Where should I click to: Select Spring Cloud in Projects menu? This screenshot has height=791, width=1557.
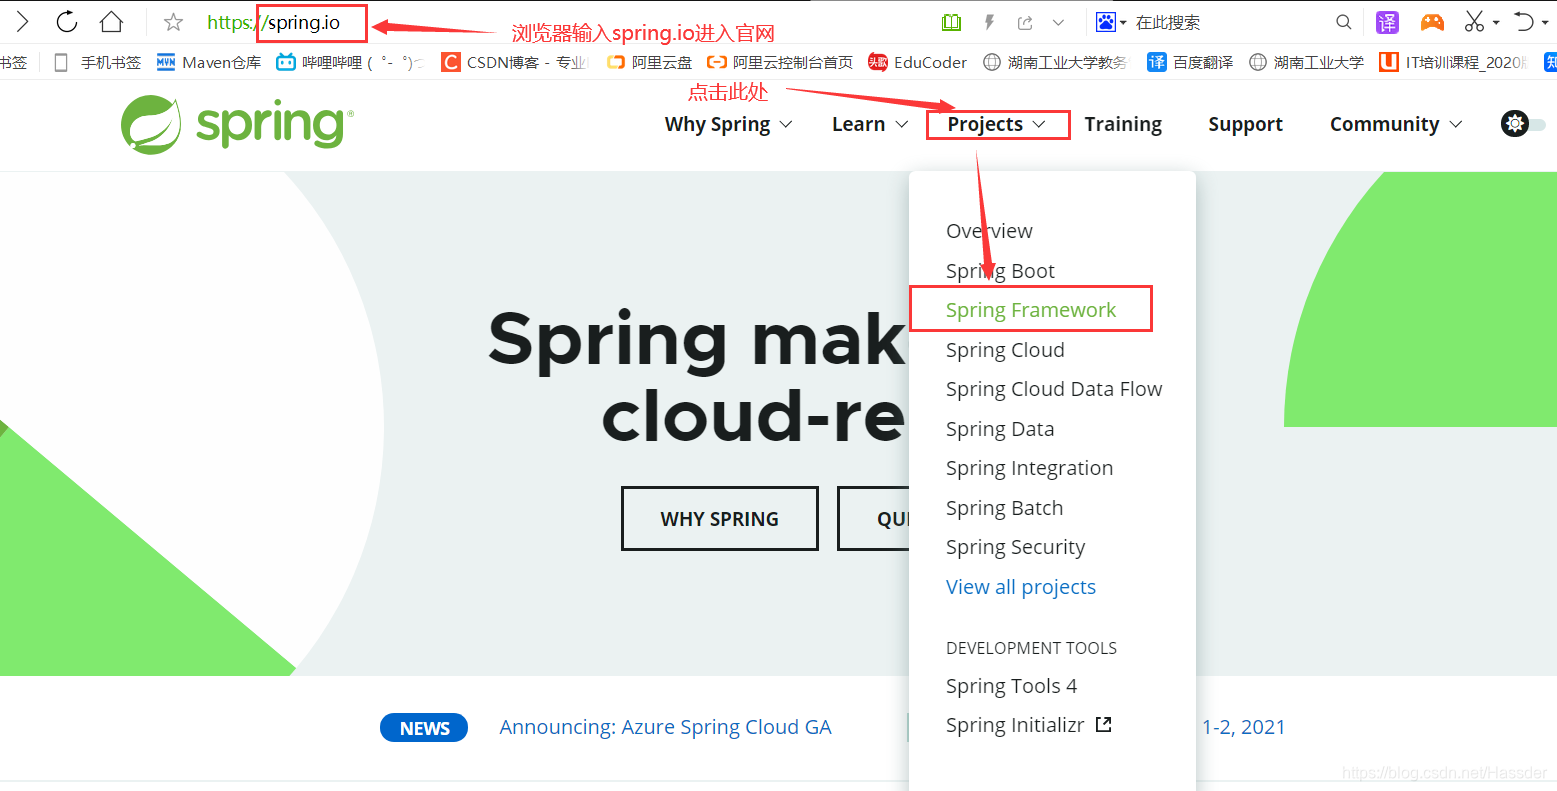pos(1005,350)
